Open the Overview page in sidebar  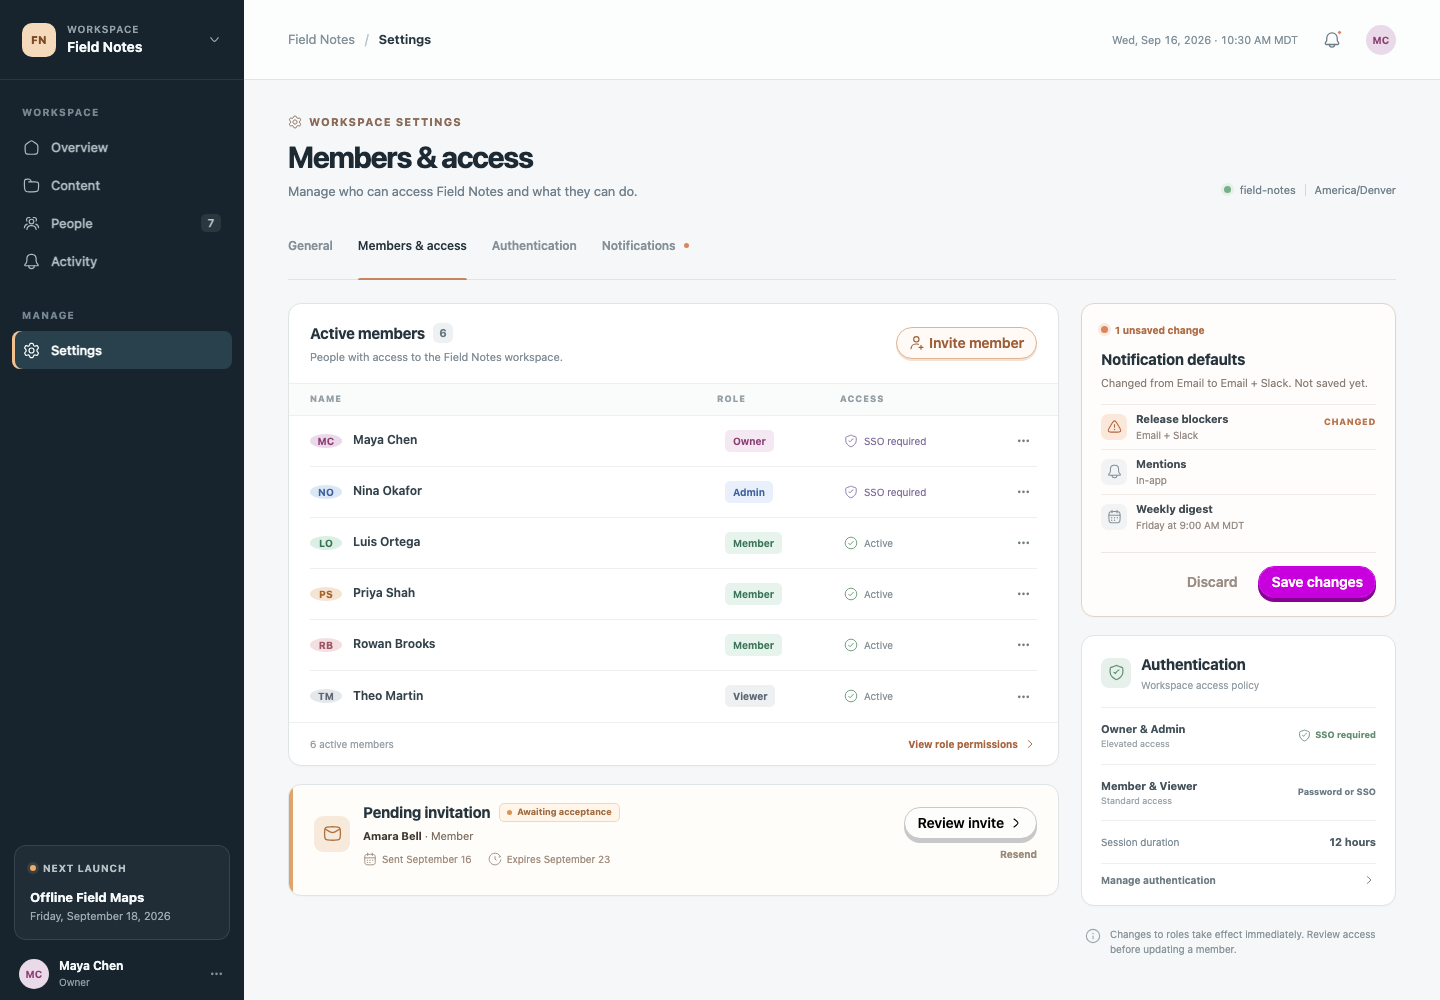coord(122,148)
